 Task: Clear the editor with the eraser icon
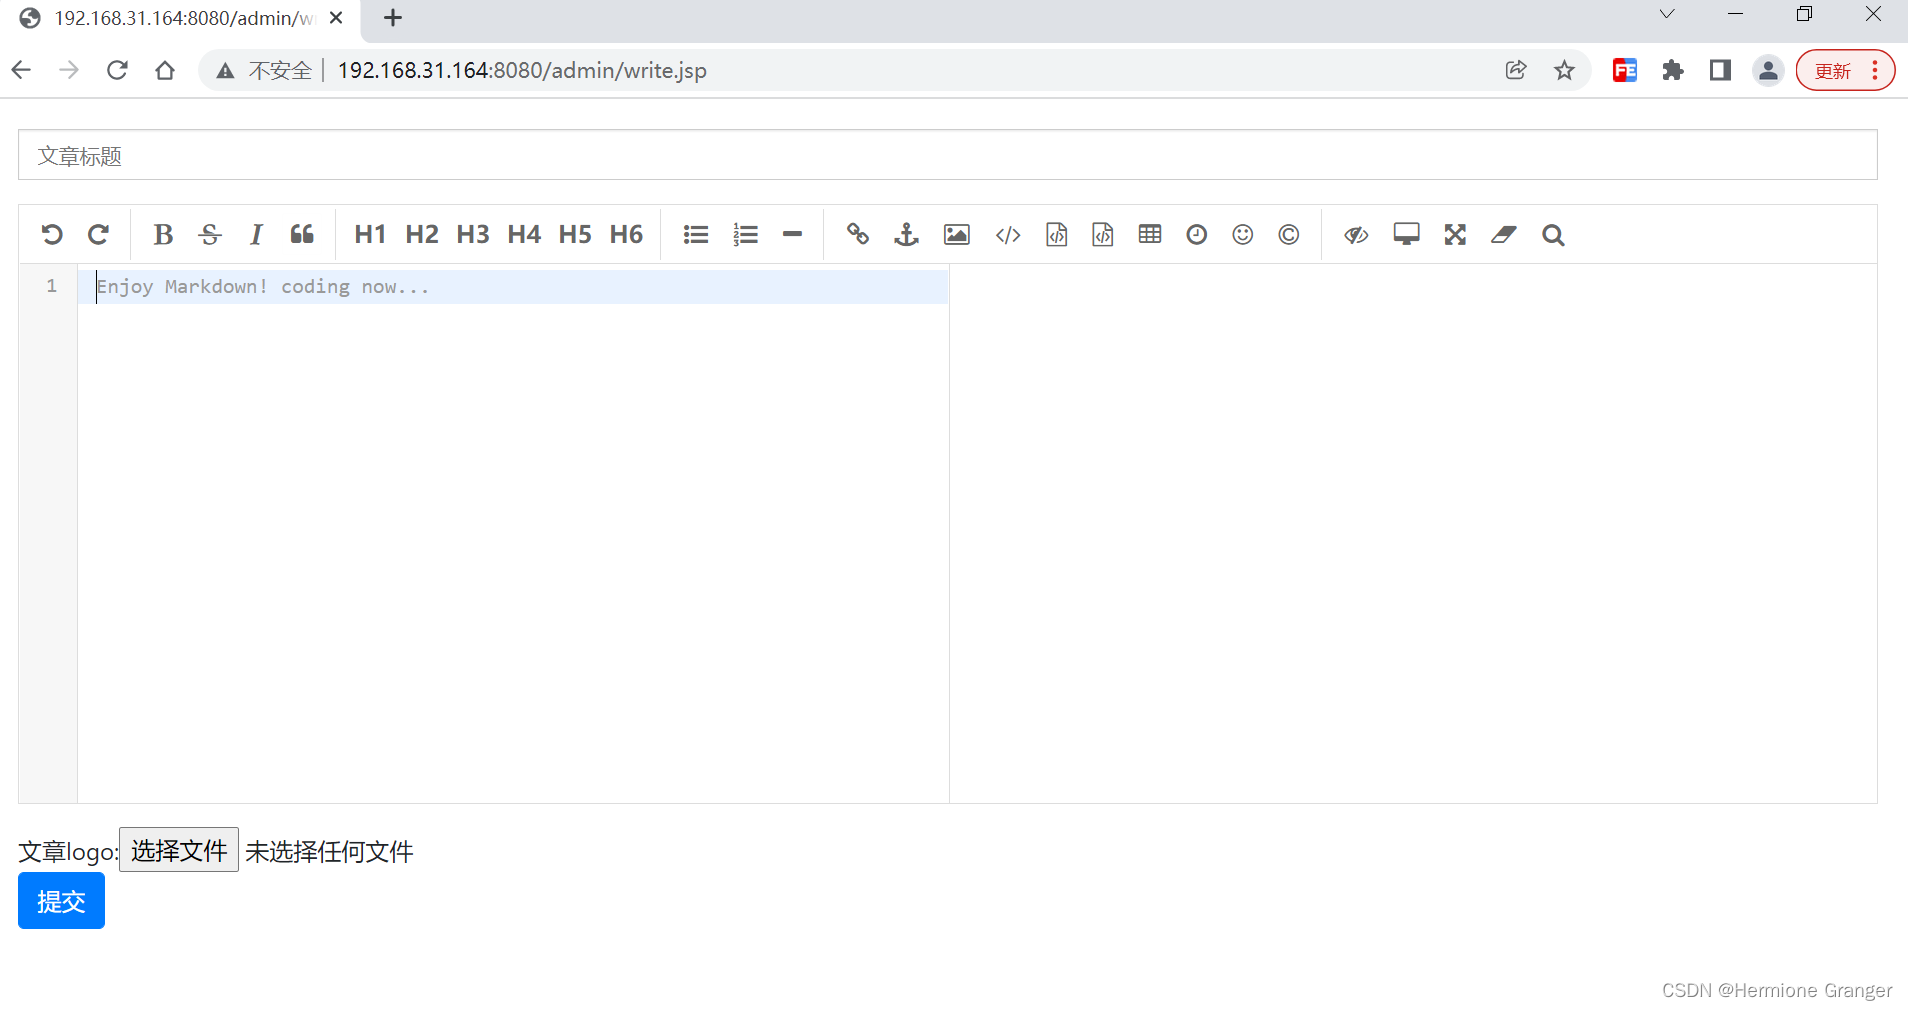coord(1504,235)
